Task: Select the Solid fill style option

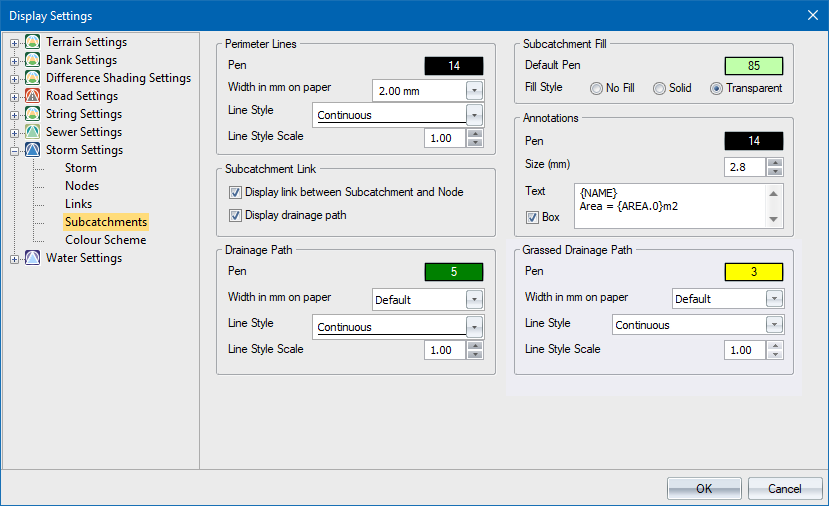Action: pos(659,88)
